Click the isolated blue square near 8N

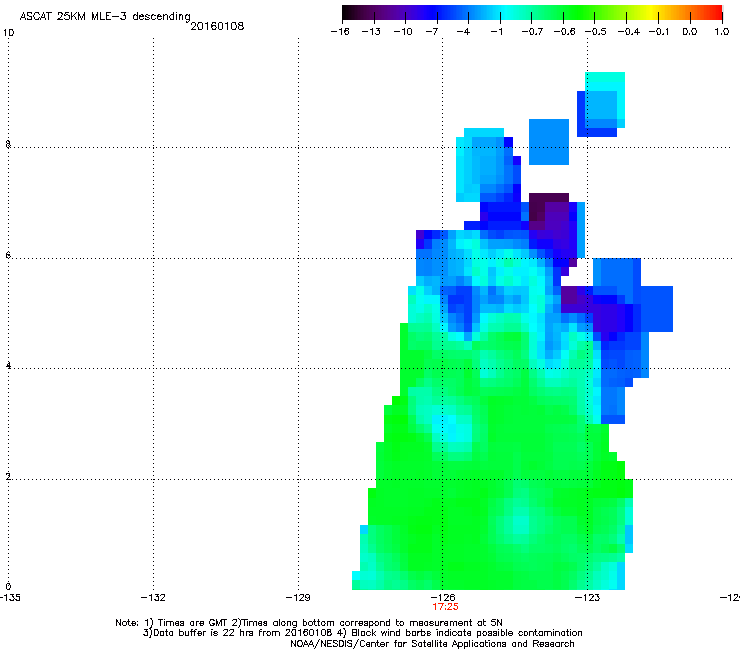pyautogui.click(x=548, y=142)
